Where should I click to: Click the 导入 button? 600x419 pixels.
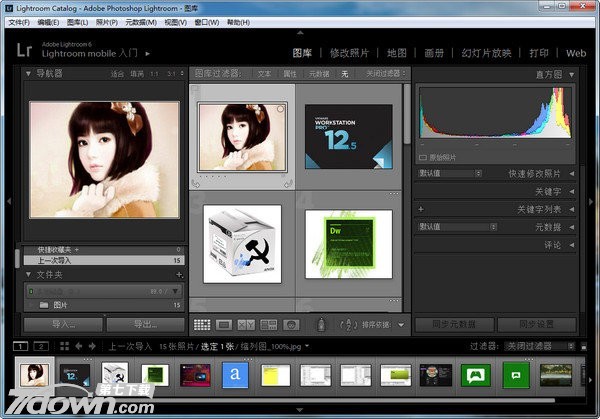coord(64,324)
